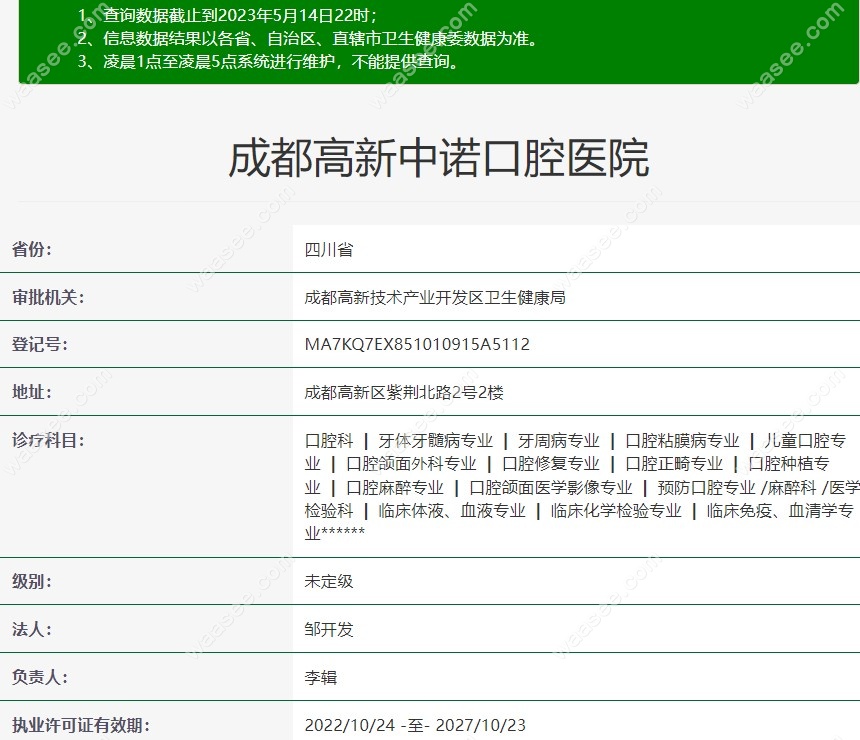Select the level value 未定级

point(329,581)
